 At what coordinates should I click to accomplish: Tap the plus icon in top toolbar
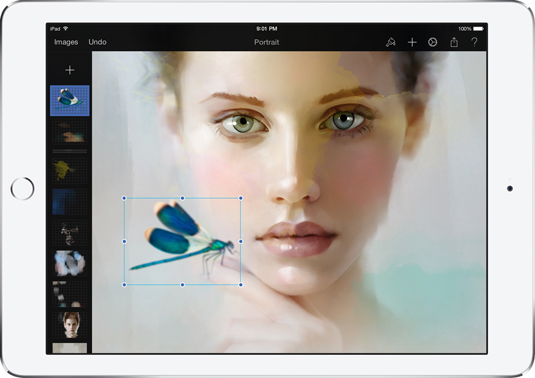[412, 42]
